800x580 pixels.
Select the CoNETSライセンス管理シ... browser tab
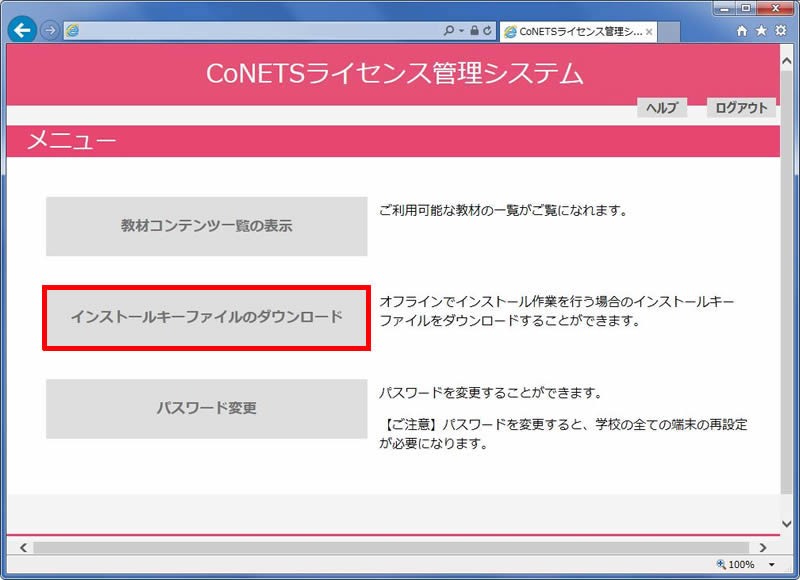578,32
